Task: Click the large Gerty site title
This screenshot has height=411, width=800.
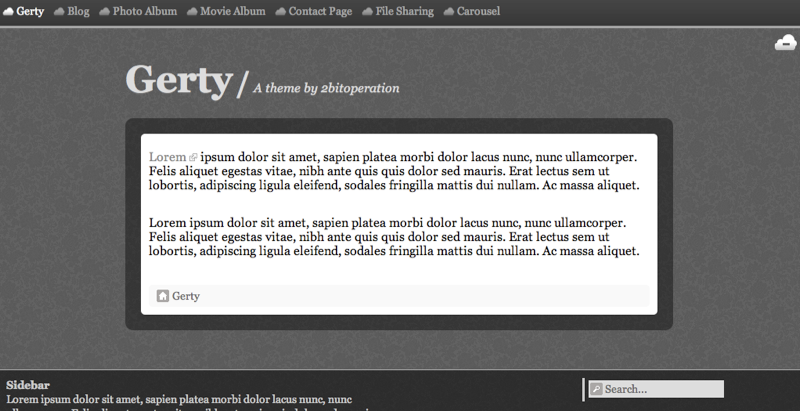Action: click(x=179, y=80)
